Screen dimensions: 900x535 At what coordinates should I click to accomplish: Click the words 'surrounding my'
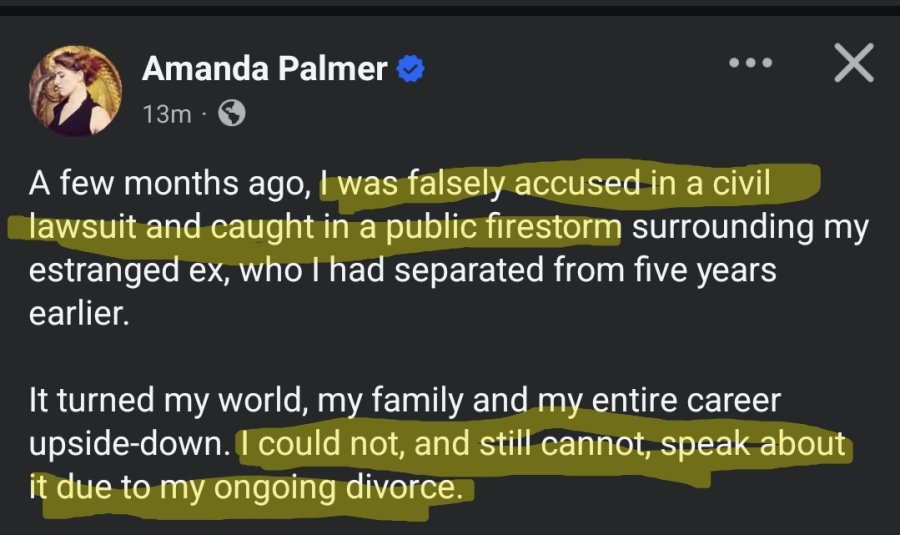(x=750, y=227)
